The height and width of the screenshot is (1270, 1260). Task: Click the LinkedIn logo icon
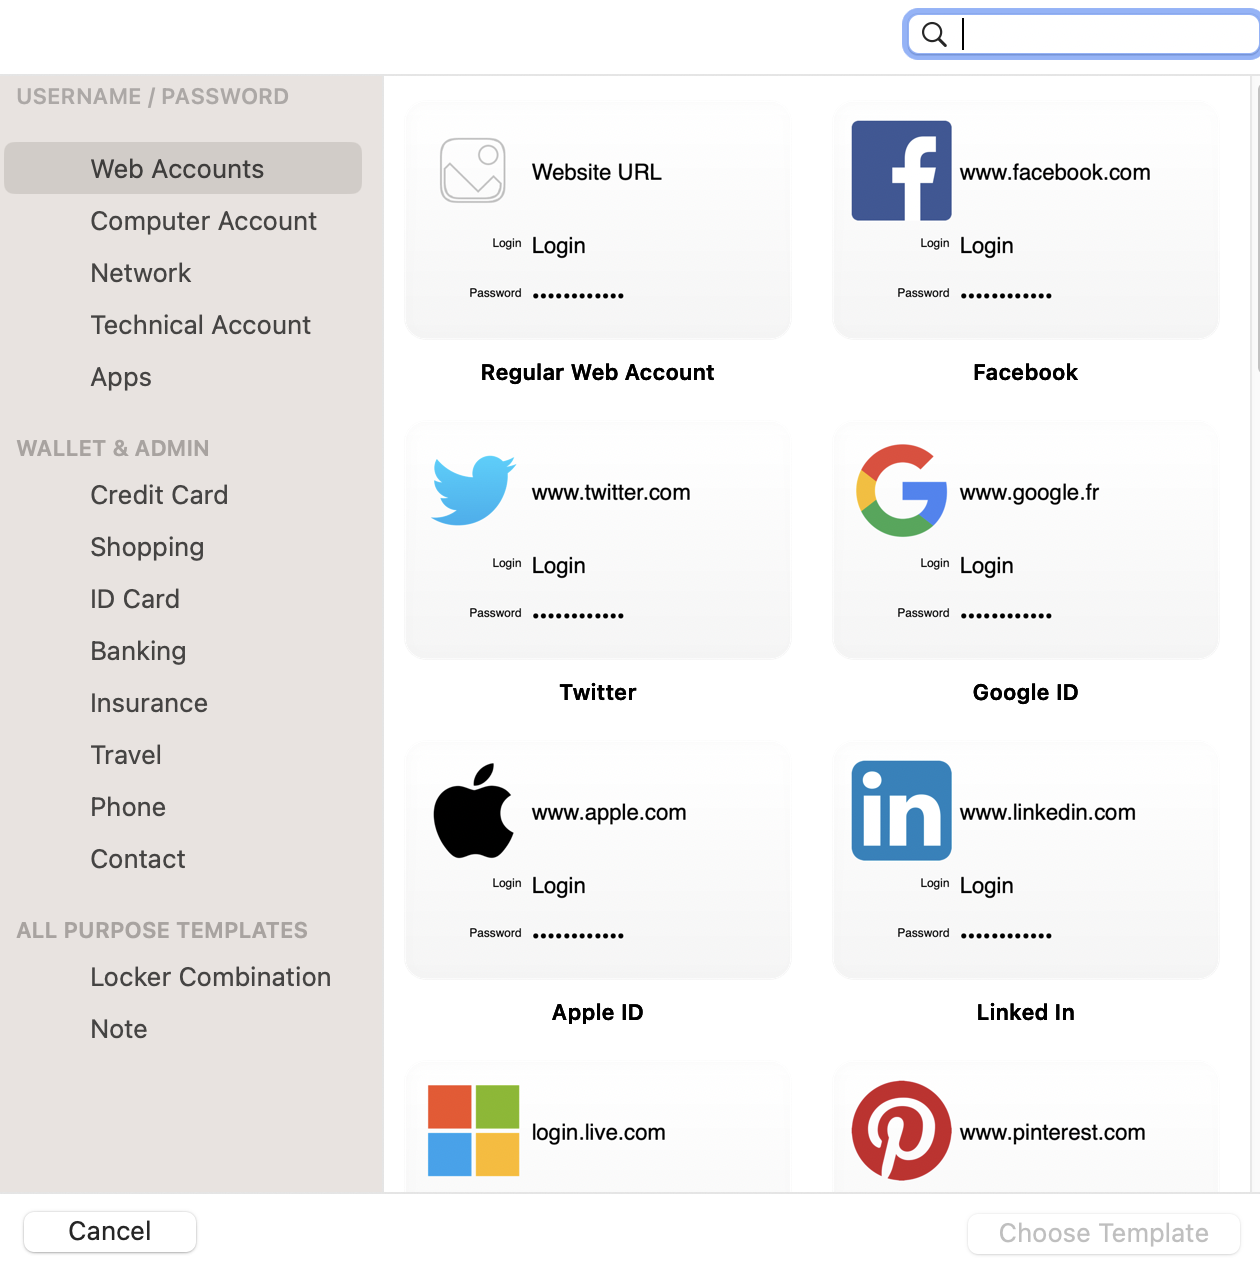click(x=901, y=811)
